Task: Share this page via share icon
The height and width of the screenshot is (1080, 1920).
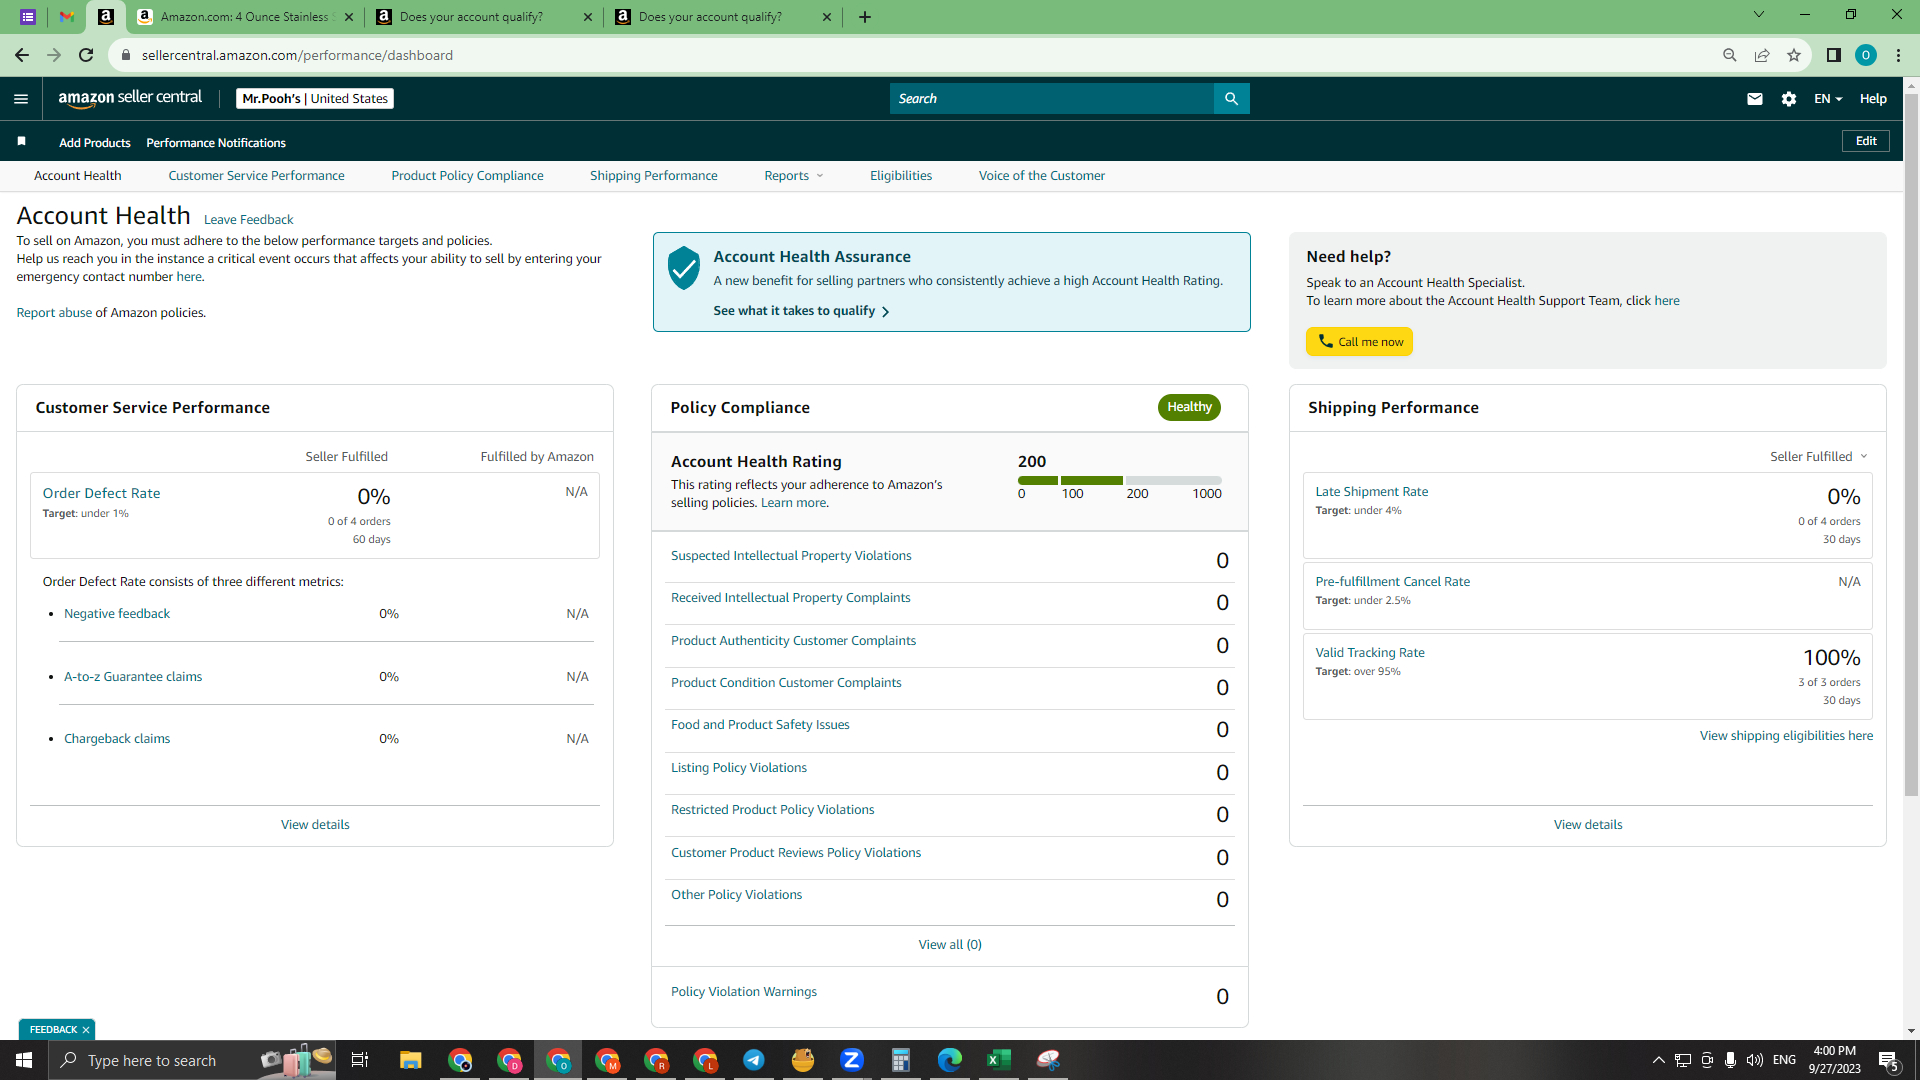Action: click(x=1762, y=55)
